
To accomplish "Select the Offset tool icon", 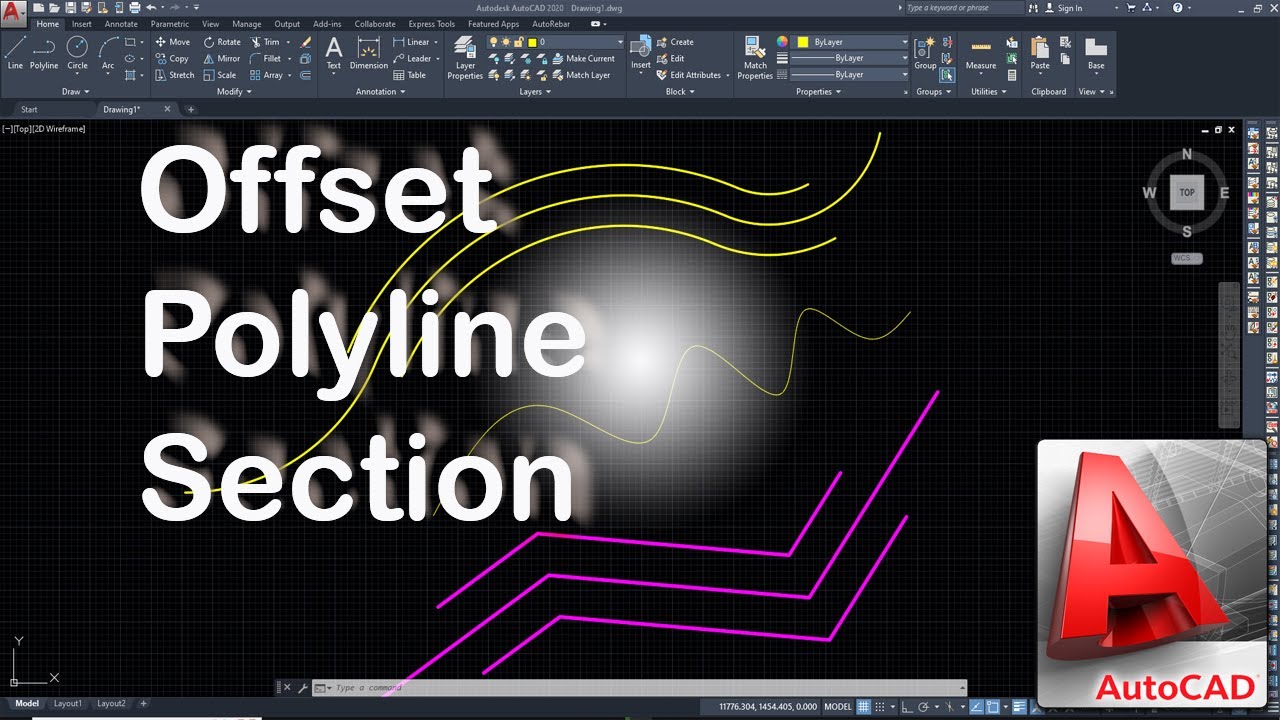I will (x=306, y=75).
